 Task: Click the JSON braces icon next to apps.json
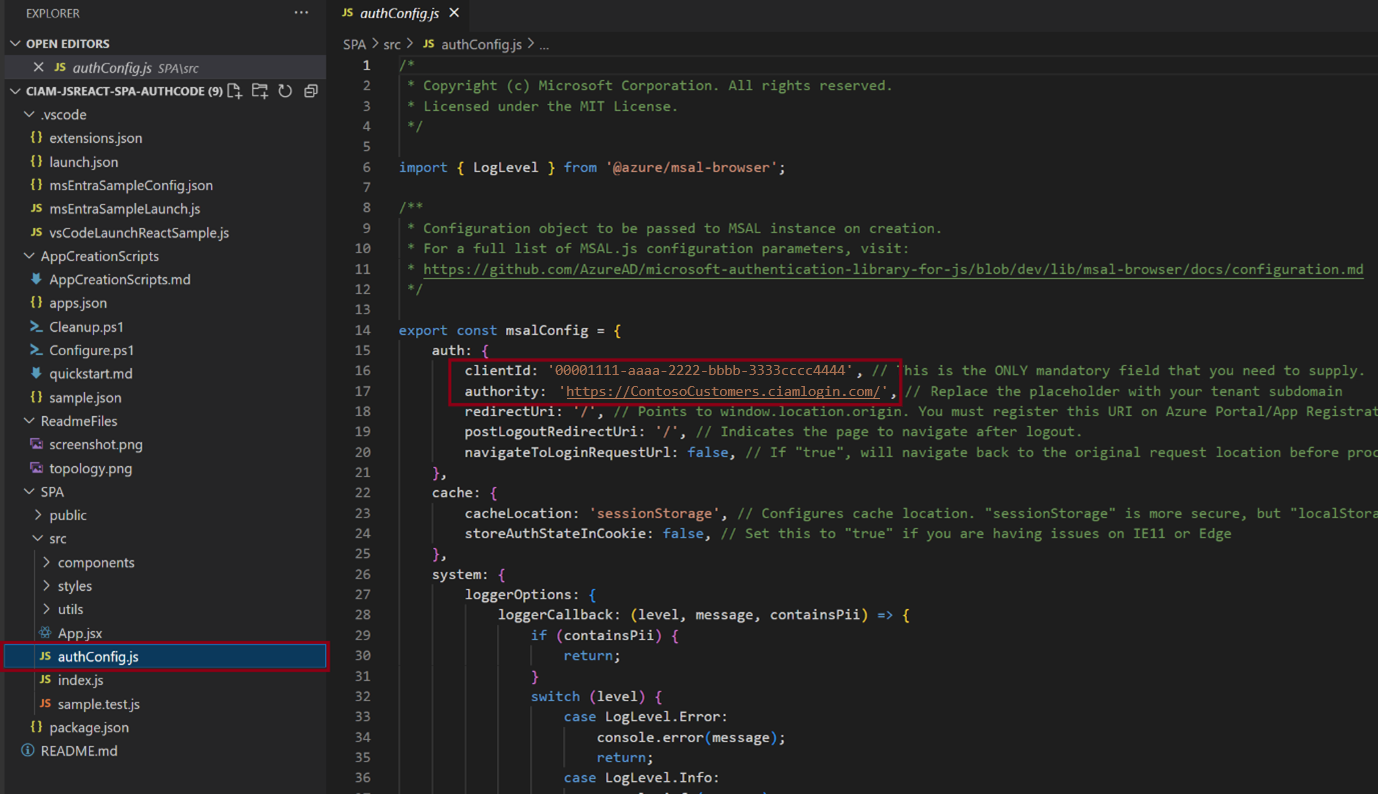[34, 302]
